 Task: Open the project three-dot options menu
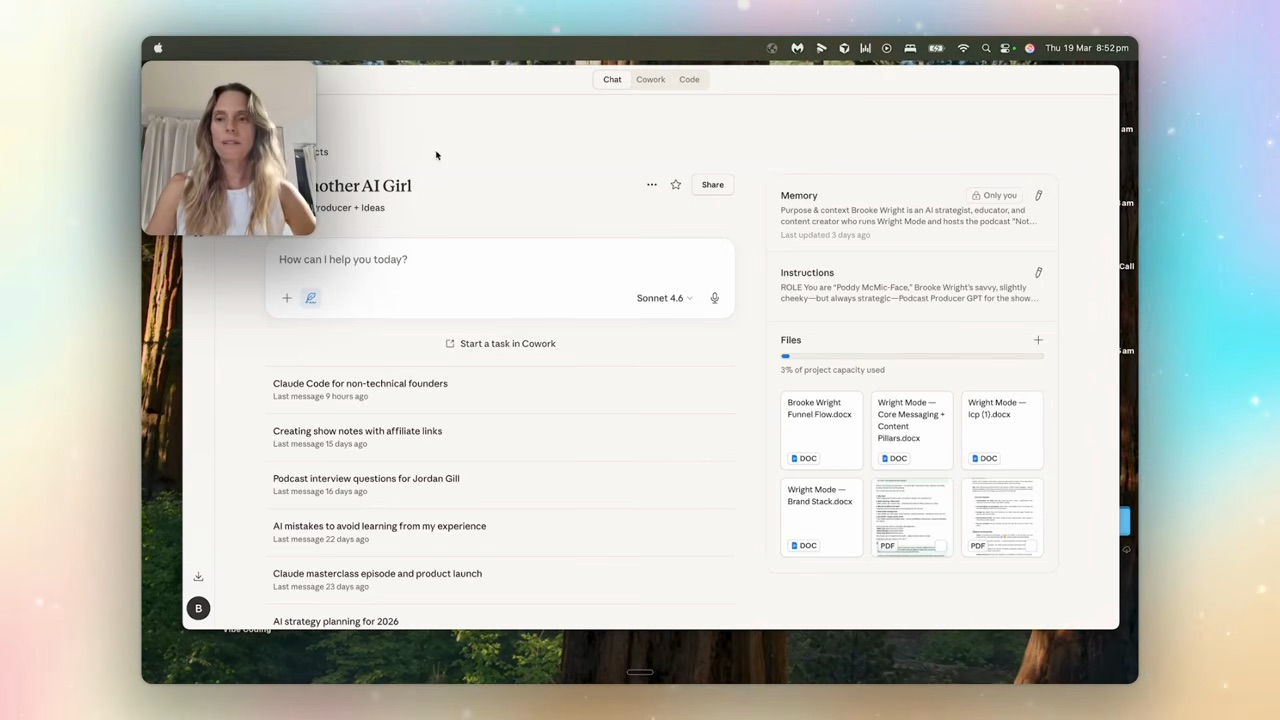click(652, 185)
